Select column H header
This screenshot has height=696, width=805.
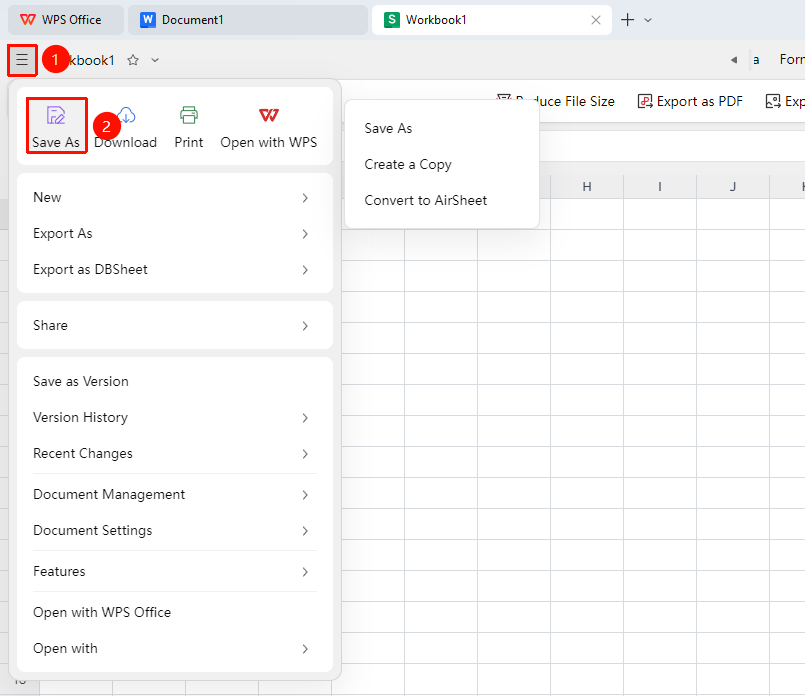pos(587,187)
